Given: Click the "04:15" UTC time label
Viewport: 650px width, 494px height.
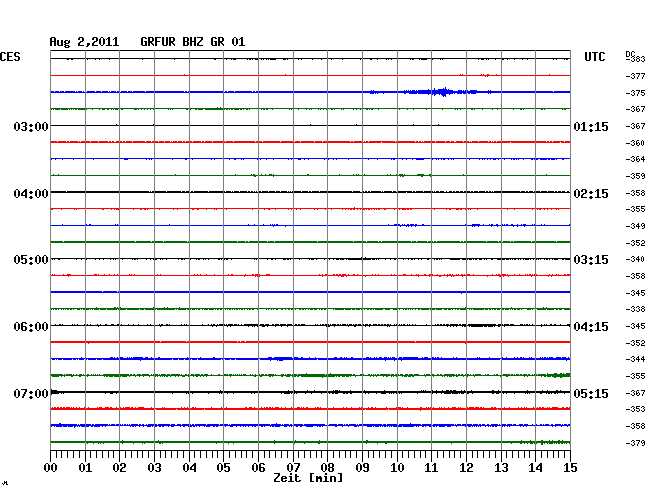Looking at the screenshot, I should pyautogui.click(x=591, y=327).
